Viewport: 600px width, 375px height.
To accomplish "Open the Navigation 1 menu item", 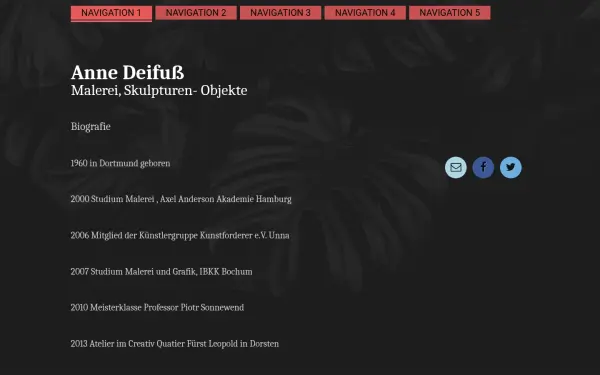I will click(x=111, y=13).
